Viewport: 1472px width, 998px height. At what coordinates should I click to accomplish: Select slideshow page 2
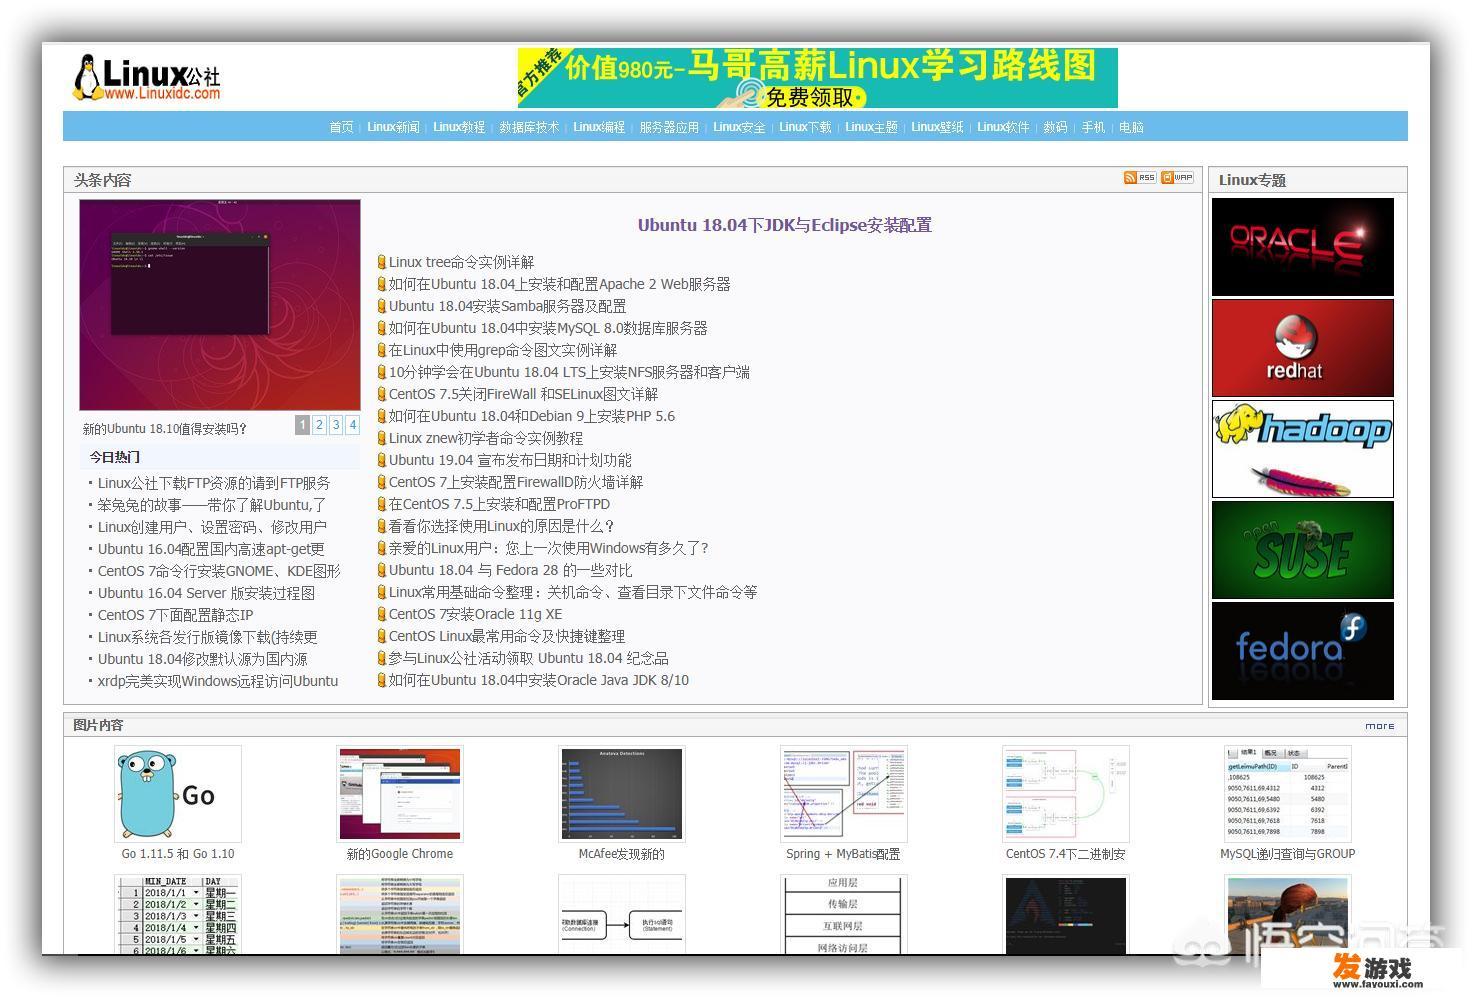point(320,425)
